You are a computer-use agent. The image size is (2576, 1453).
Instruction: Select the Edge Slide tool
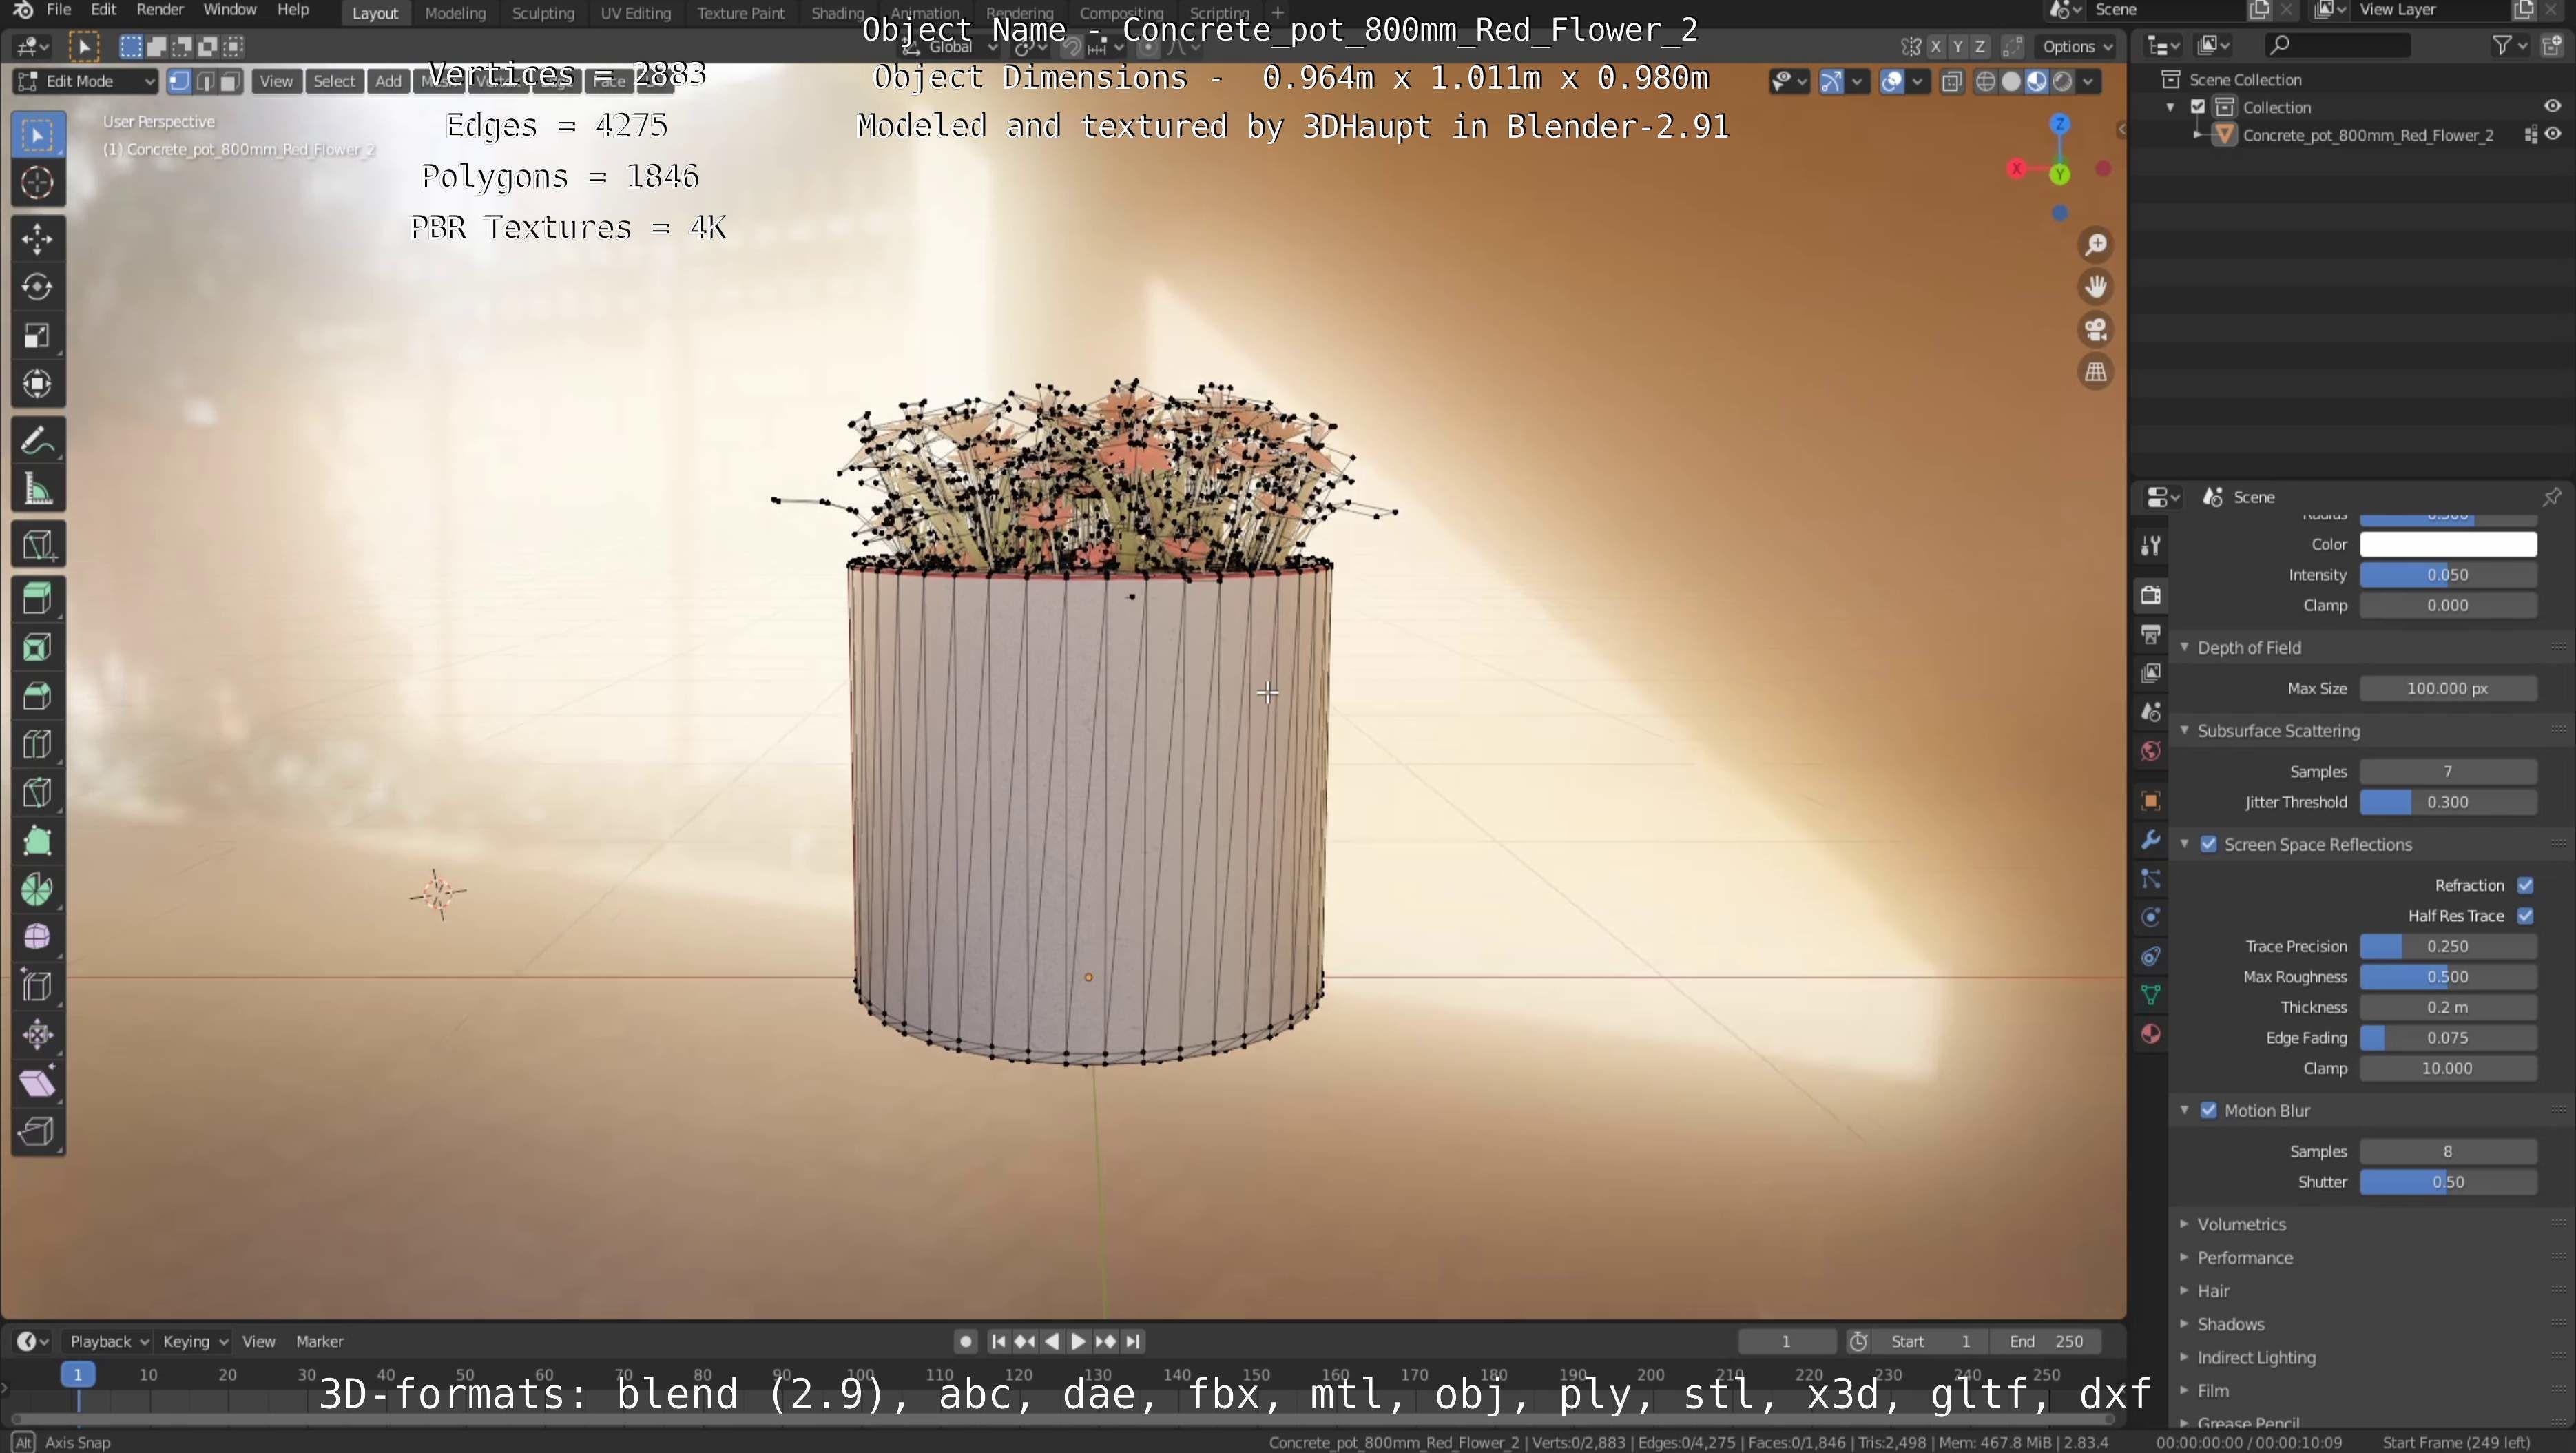click(x=38, y=987)
